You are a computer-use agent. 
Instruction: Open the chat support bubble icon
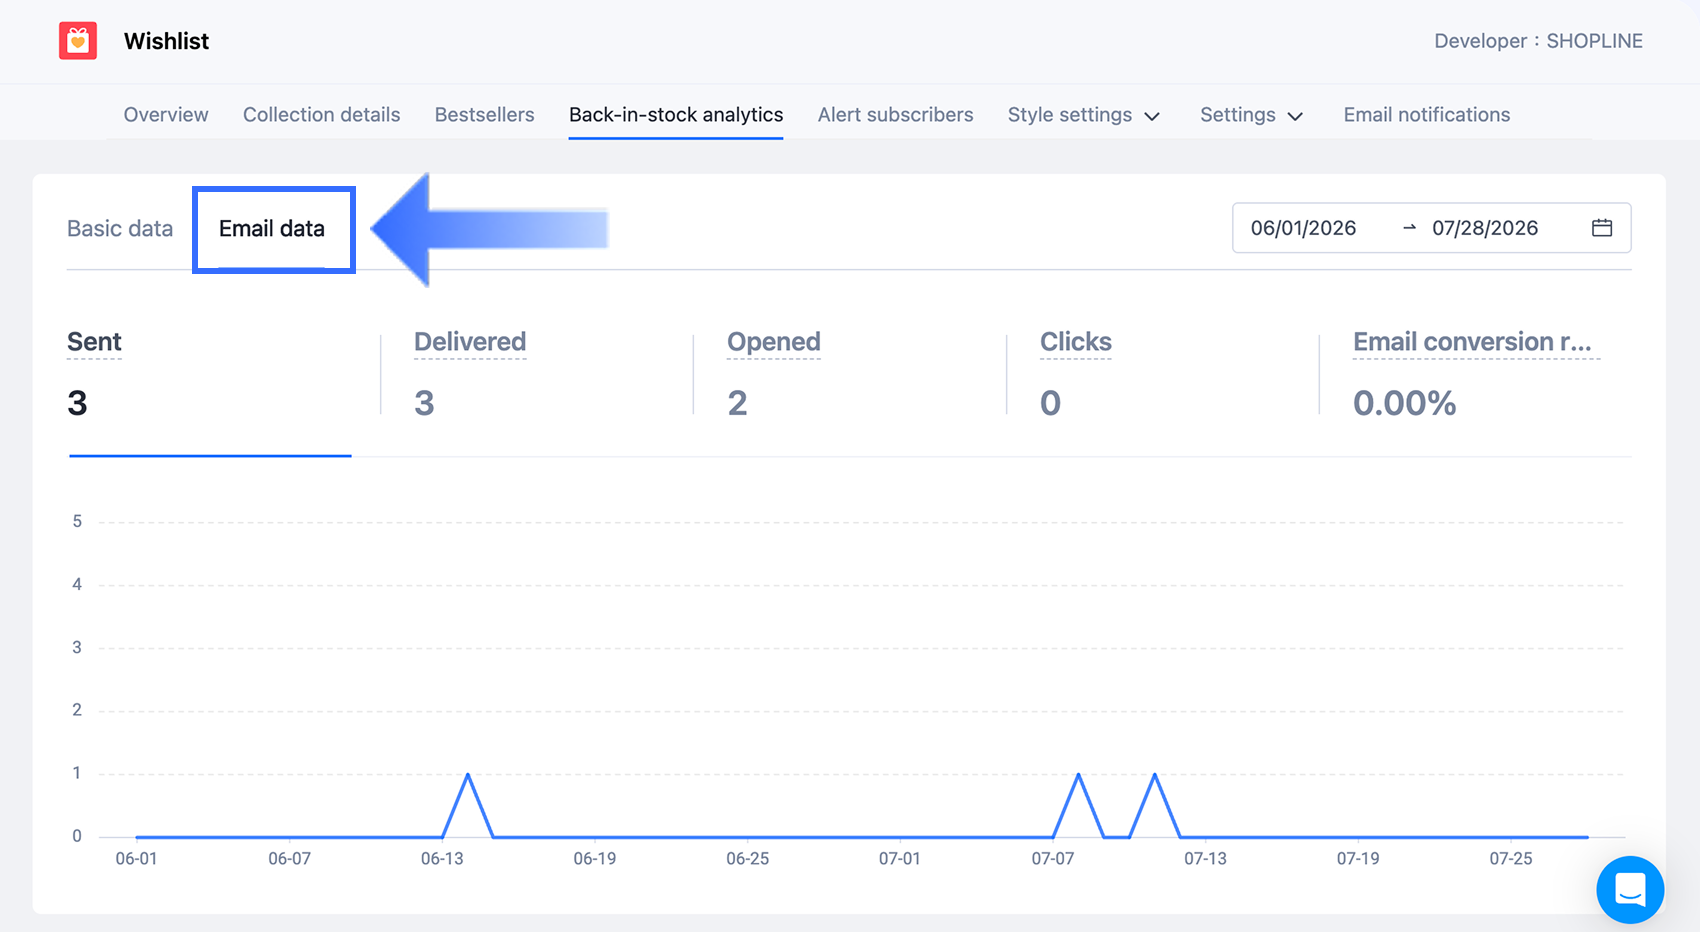[x=1630, y=889]
